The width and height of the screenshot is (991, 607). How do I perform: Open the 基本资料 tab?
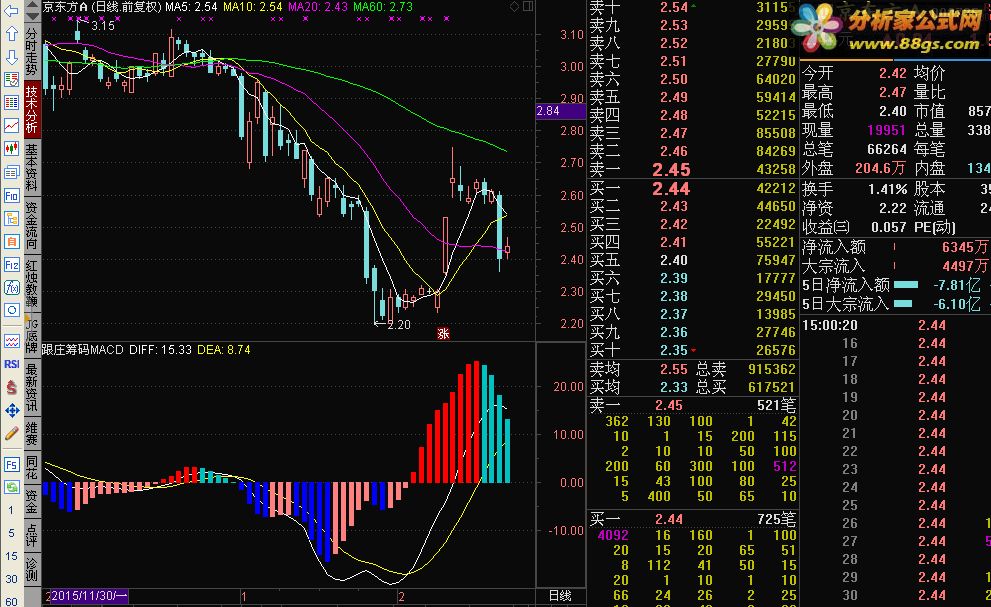coord(32,167)
